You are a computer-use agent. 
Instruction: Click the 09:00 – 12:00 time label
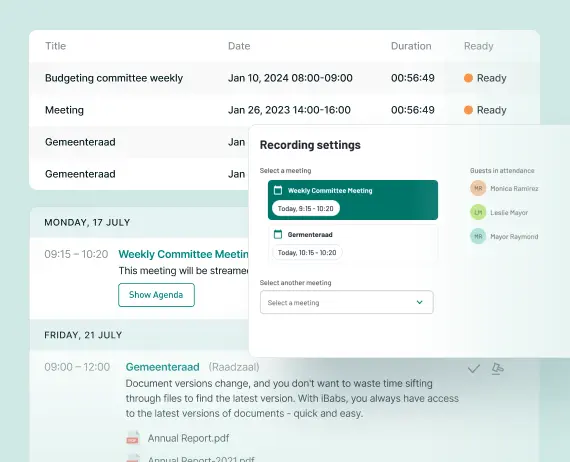(x=77, y=367)
